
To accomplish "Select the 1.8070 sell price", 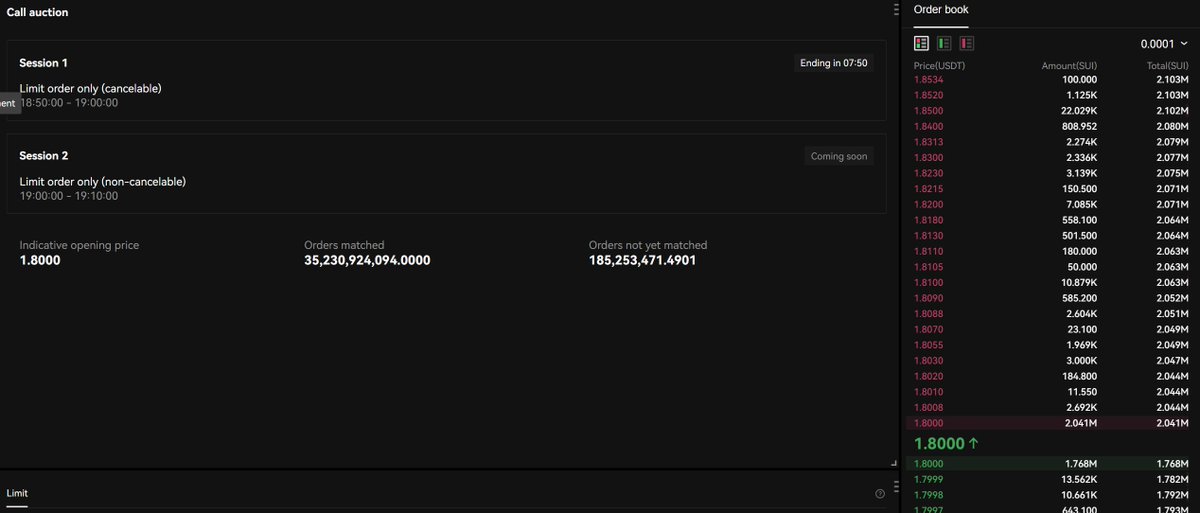I will [x=928, y=329].
